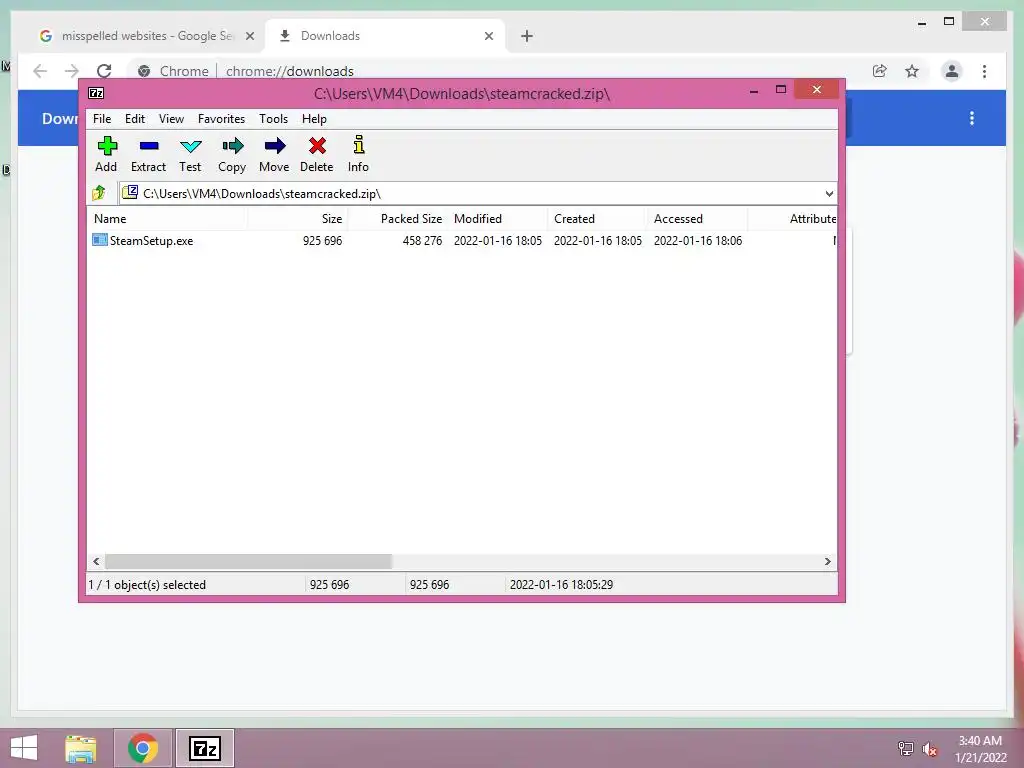
Task: Click Chrome forward navigation arrow
Action: pos(72,71)
